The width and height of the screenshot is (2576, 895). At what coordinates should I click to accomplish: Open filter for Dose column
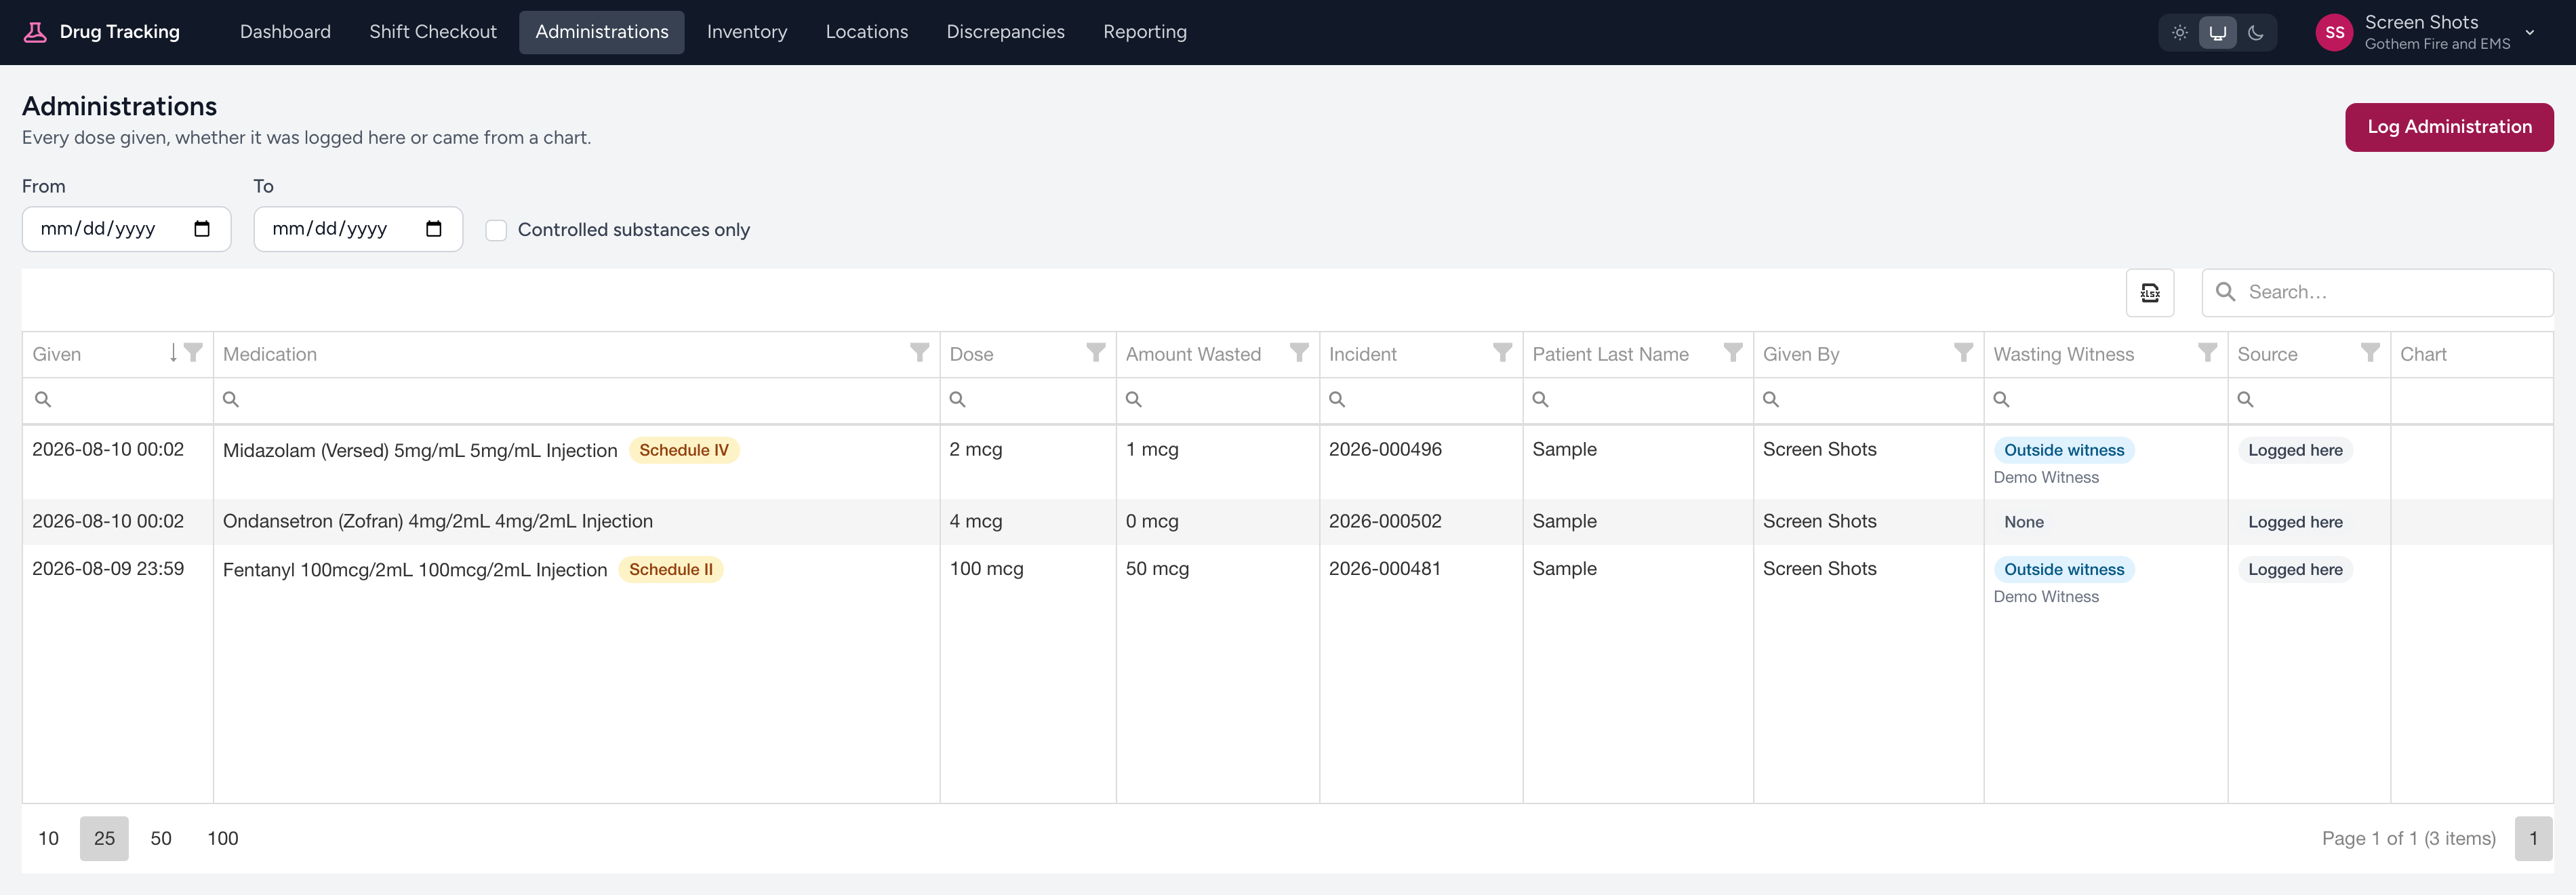pos(1096,353)
